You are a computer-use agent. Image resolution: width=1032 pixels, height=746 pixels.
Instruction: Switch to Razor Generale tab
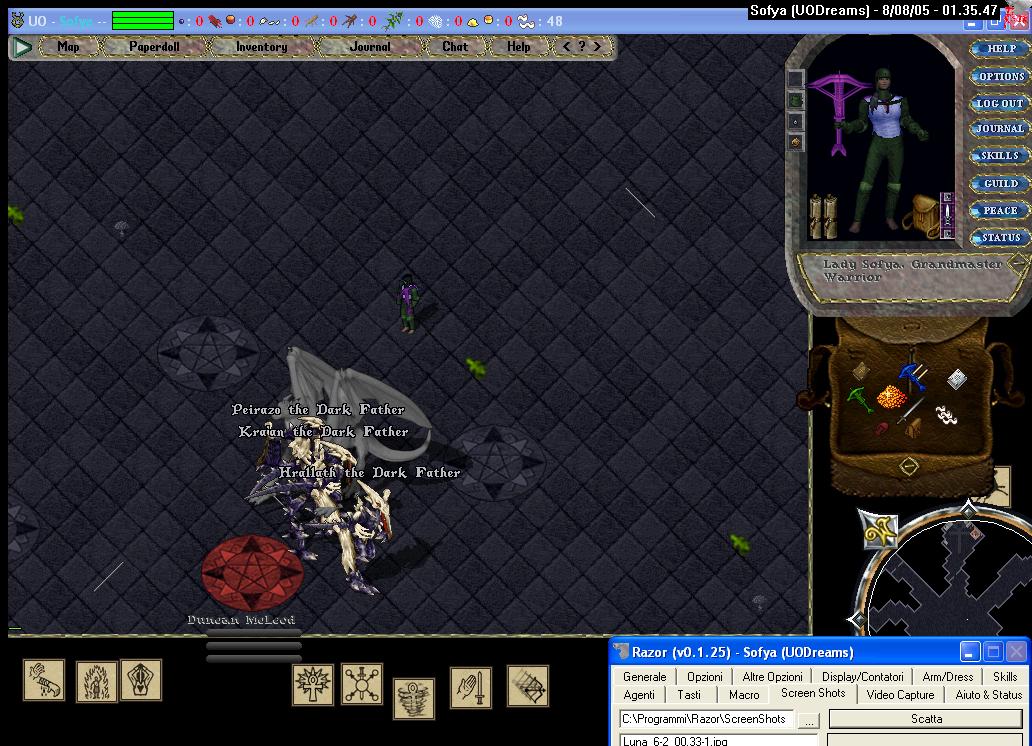click(x=644, y=676)
